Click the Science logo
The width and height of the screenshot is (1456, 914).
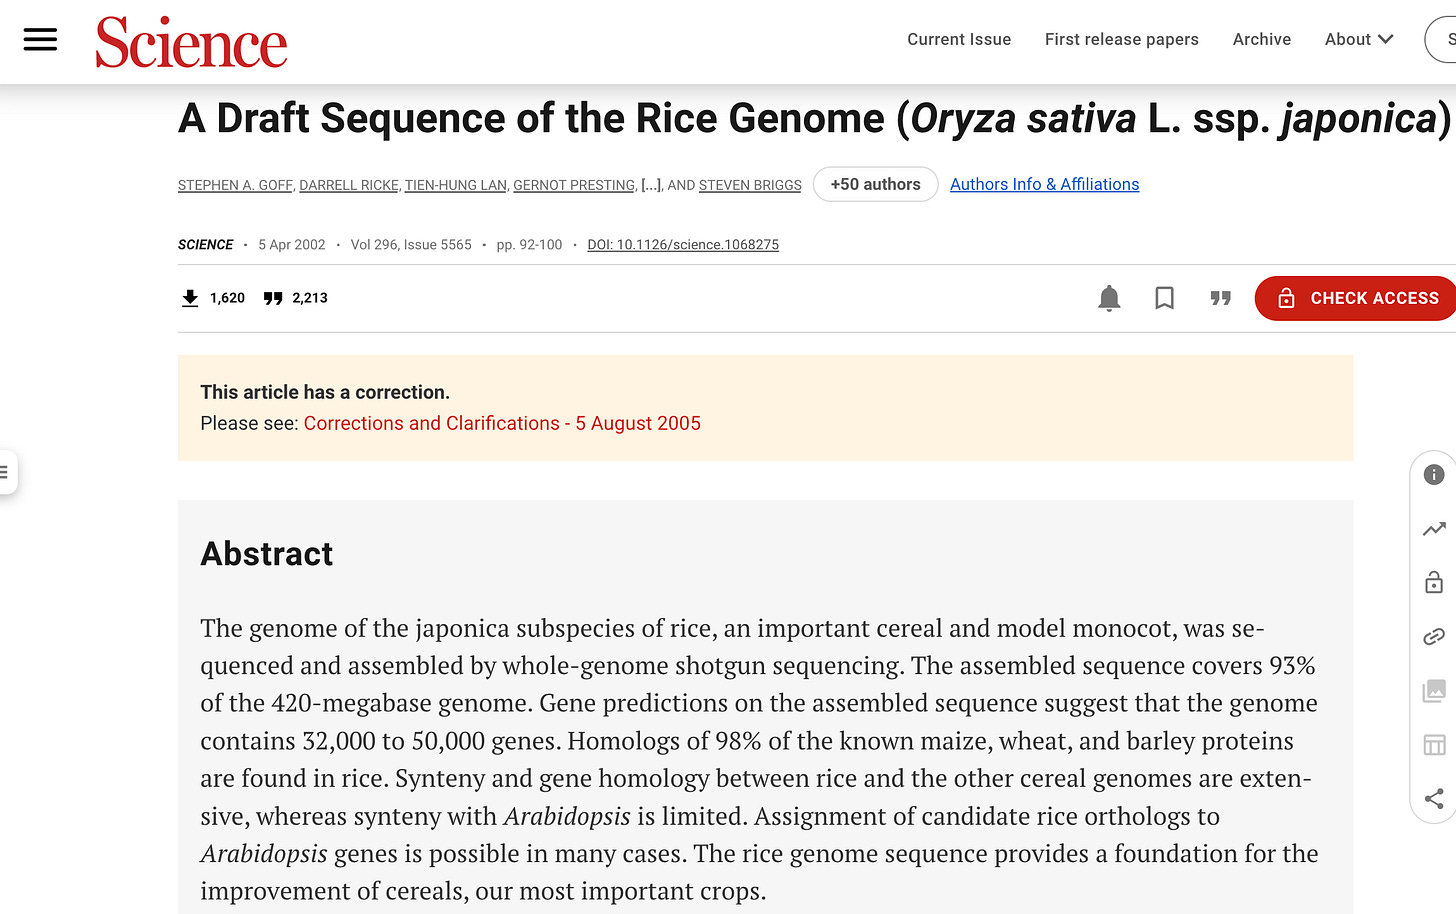coord(191,43)
